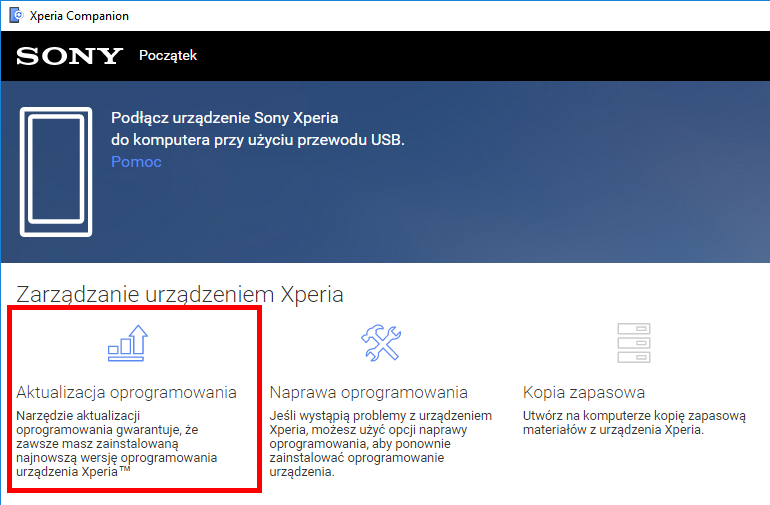Click the 'Jeśli wystąpią problemy' description text
Viewport: 770px width, 505px height.
pos(381,444)
